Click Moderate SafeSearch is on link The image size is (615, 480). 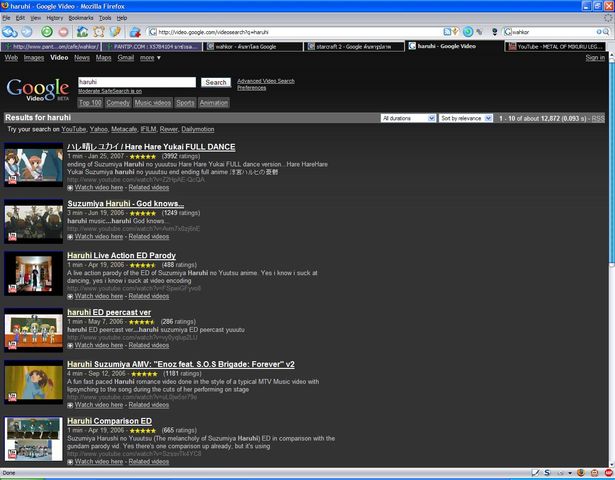pos(110,91)
